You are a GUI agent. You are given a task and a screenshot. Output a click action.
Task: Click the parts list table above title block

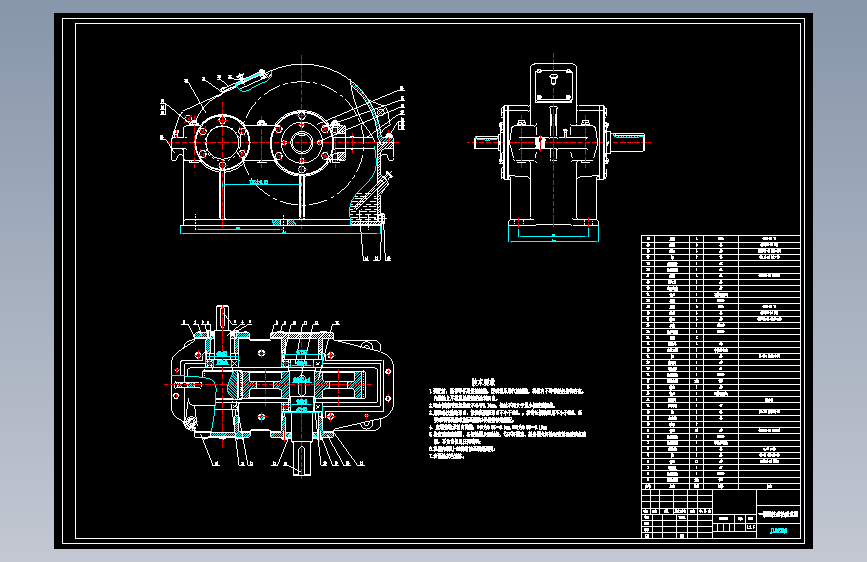click(720, 362)
